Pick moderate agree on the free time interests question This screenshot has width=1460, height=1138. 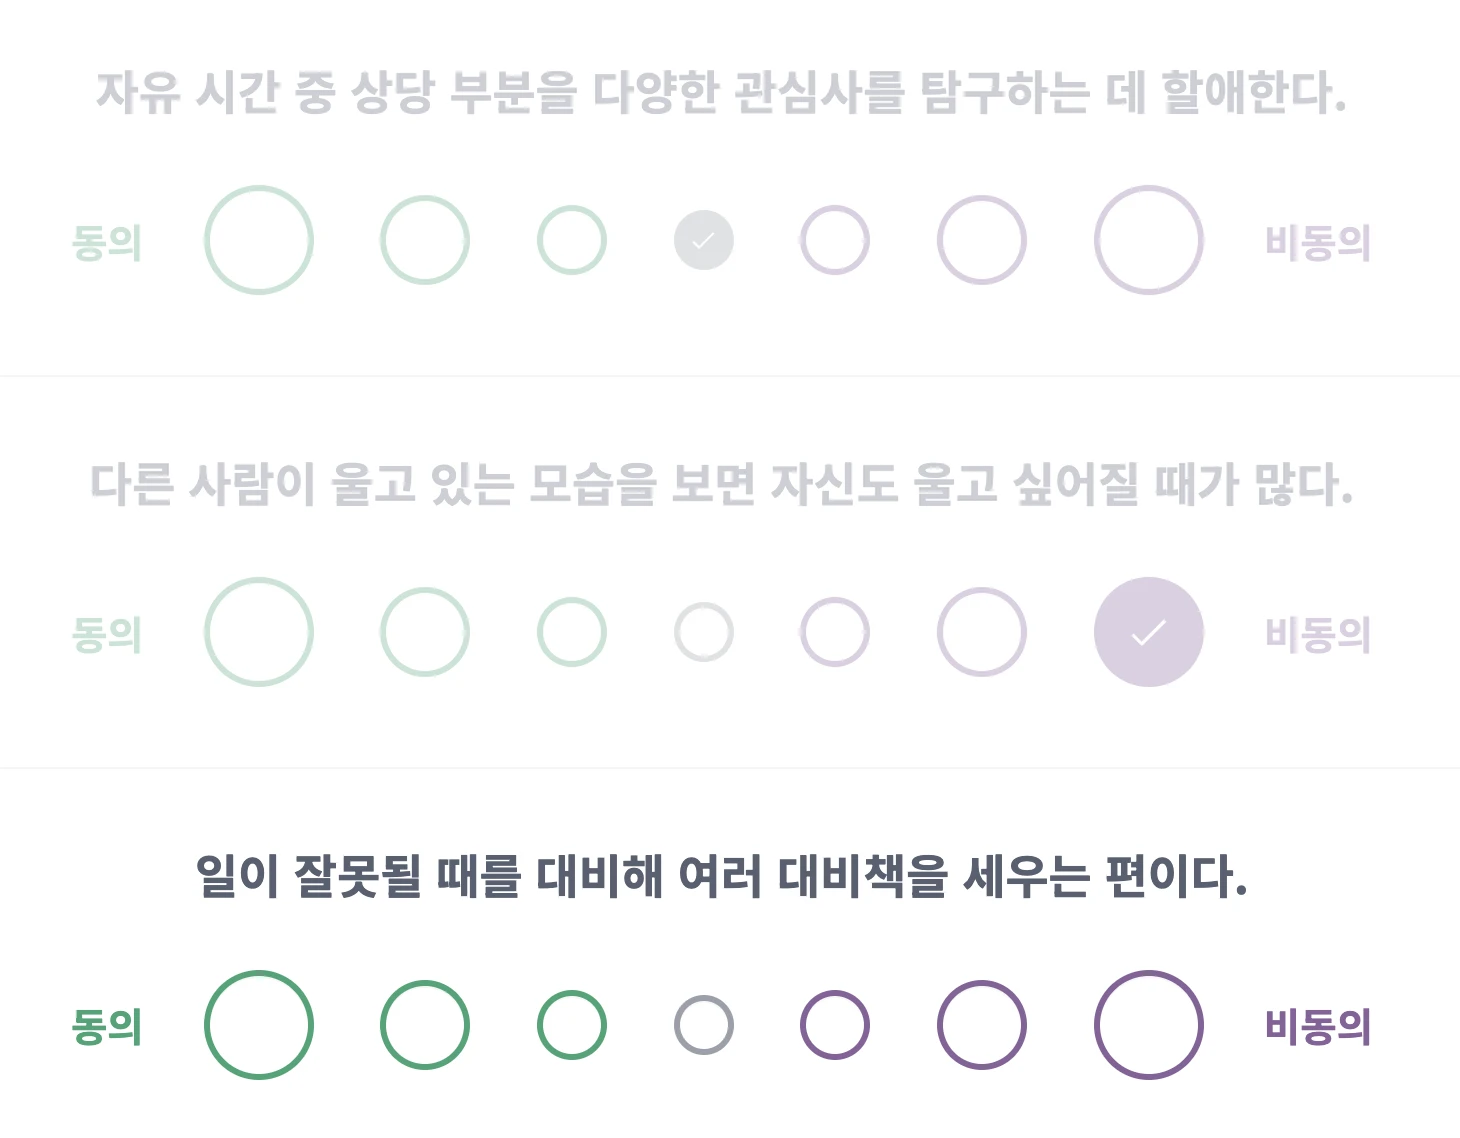point(424,240)
